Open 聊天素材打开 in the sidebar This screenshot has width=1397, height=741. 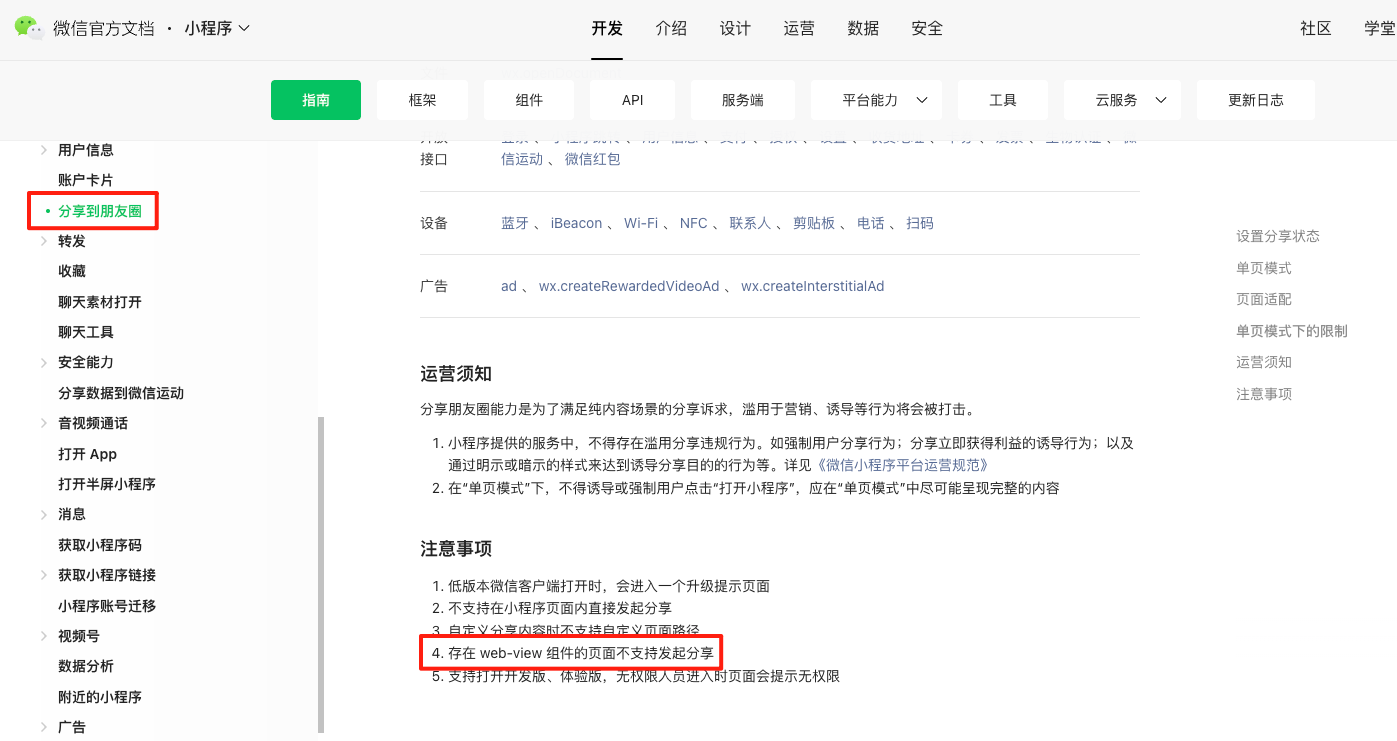coord(100,302)
